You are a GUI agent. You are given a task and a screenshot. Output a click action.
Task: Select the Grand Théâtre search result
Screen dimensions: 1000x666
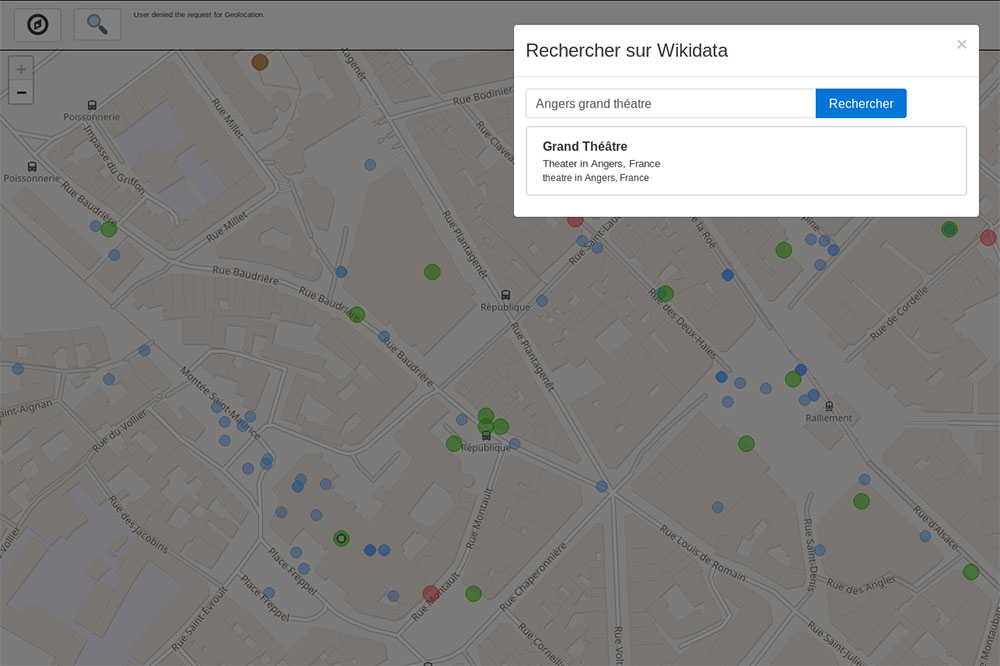[746, 161]
